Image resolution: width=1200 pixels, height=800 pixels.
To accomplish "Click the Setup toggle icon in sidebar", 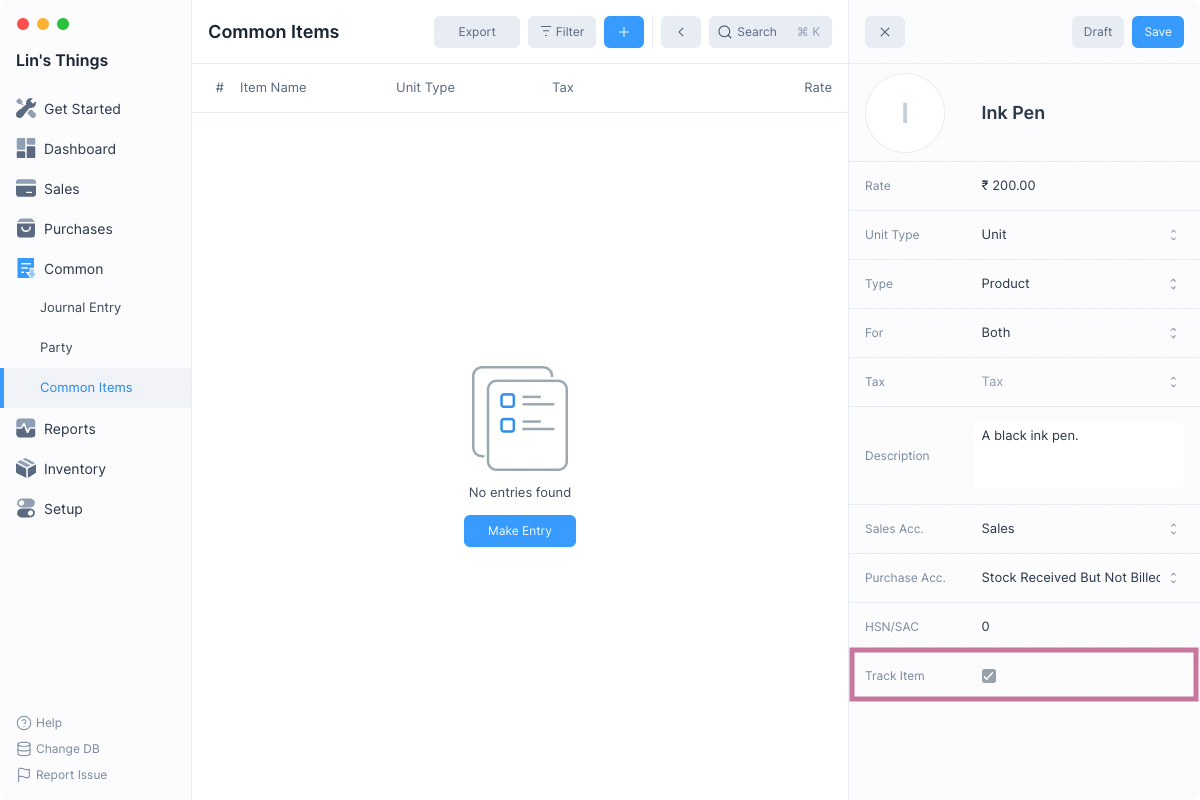I will [x=26, y=509].
